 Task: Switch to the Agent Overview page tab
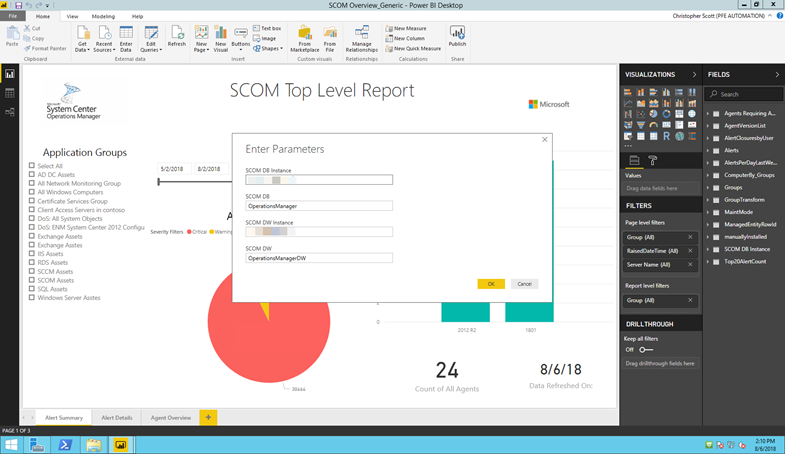click(x=171, y=417)
